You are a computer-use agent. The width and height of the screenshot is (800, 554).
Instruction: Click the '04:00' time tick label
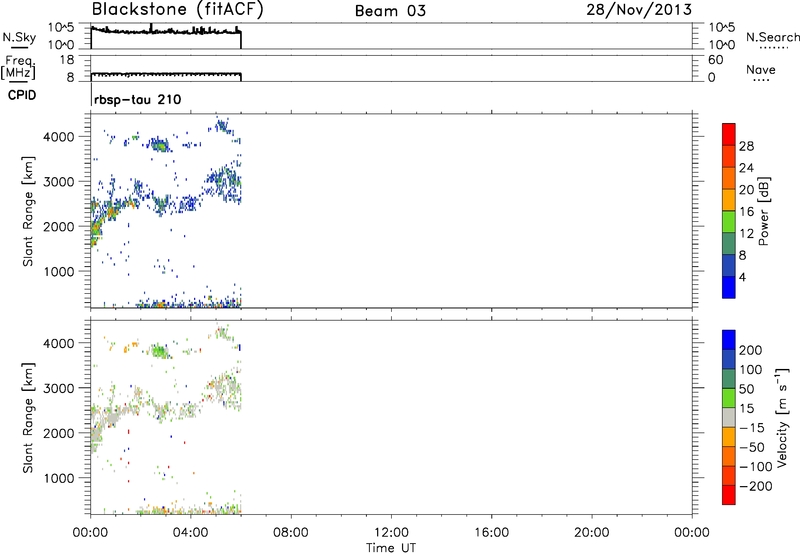(190, 533)
